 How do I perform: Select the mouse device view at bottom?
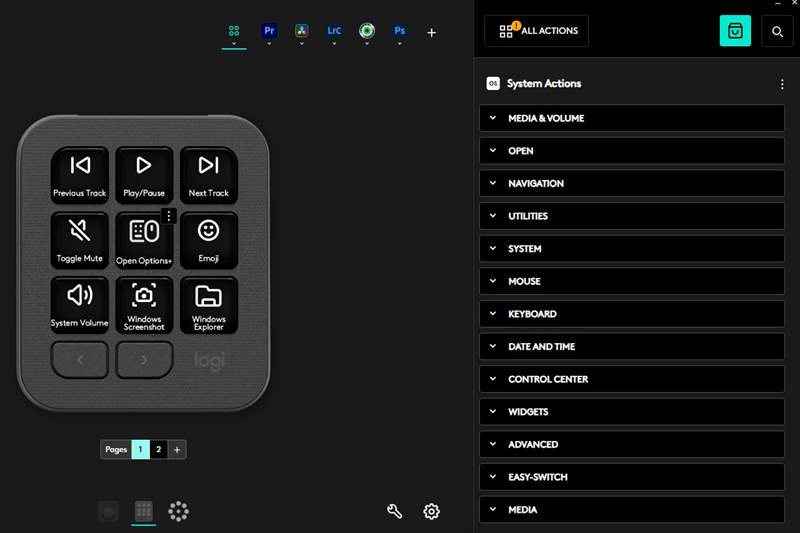click(x=108, y=512)
